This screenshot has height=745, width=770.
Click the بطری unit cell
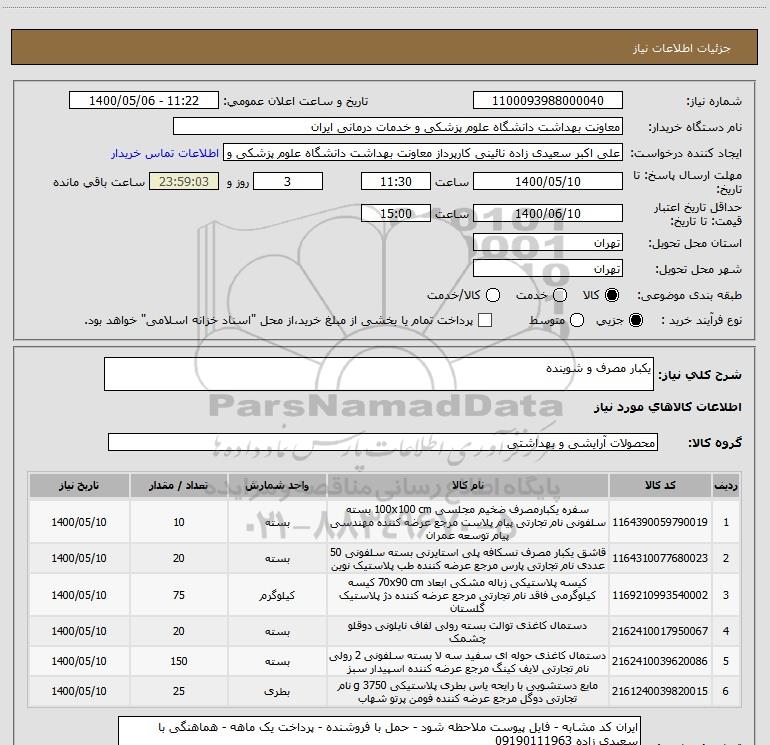pyautogui.click(x=277, y=691)
